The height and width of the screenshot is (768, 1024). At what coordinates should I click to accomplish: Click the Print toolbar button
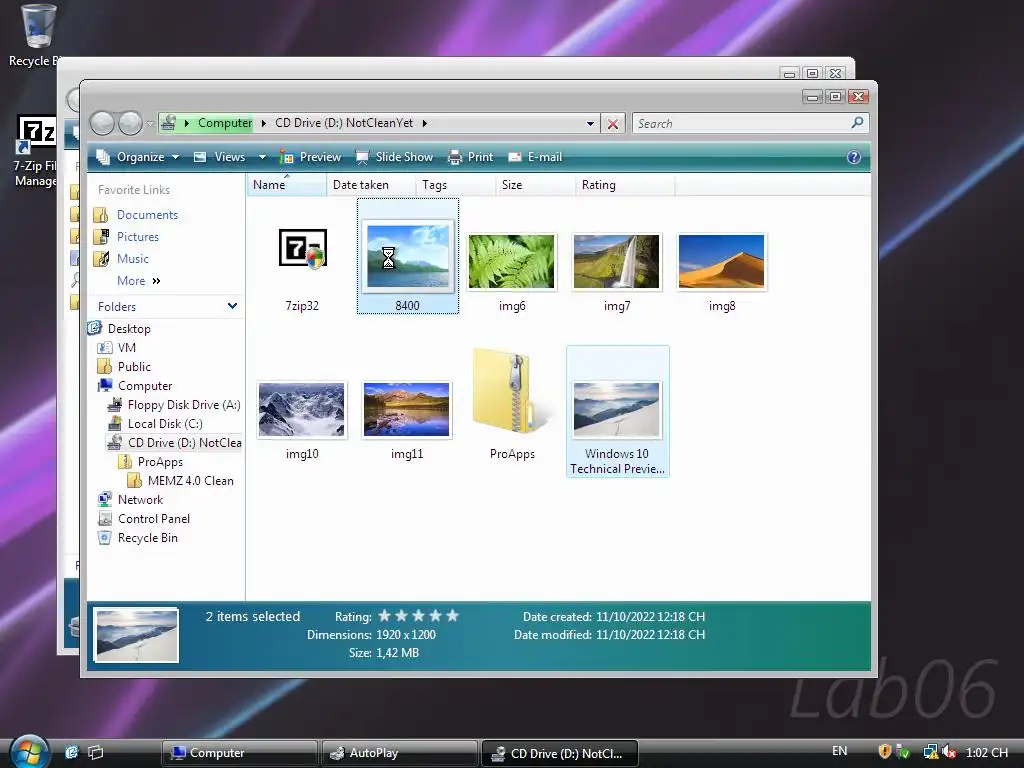coord(471,157)
